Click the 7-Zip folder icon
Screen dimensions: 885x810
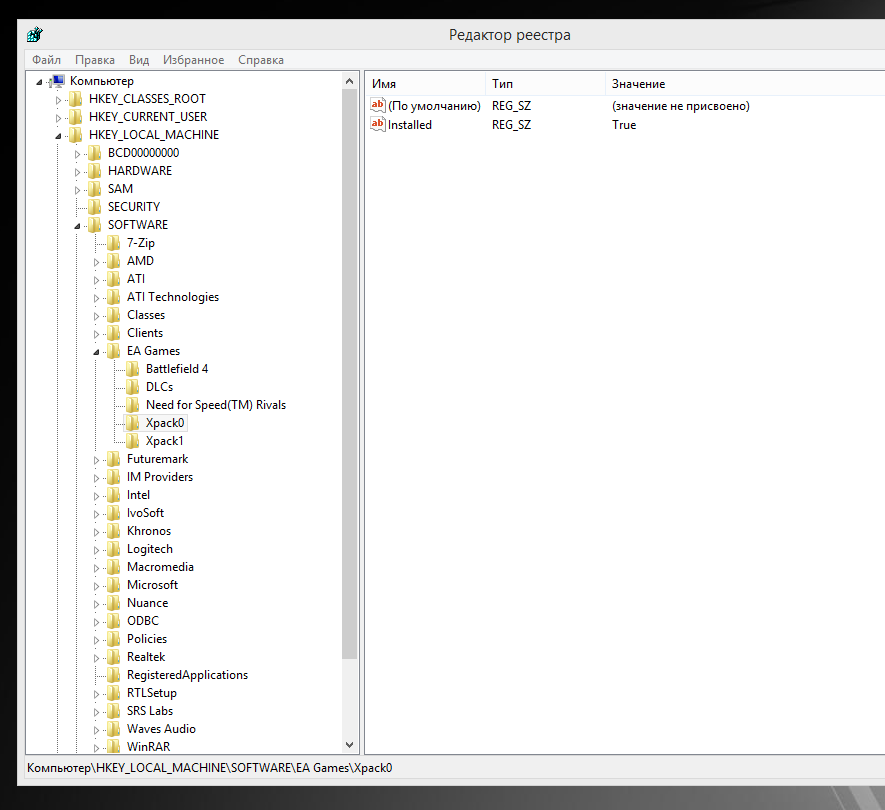pyautogui.click(x=114, y=243)
